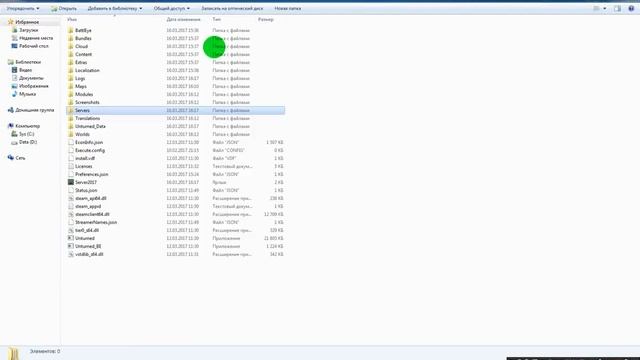Click the Sys (C:) drive icon
This screenshot has height=360, width=640.
click(15, 134)
